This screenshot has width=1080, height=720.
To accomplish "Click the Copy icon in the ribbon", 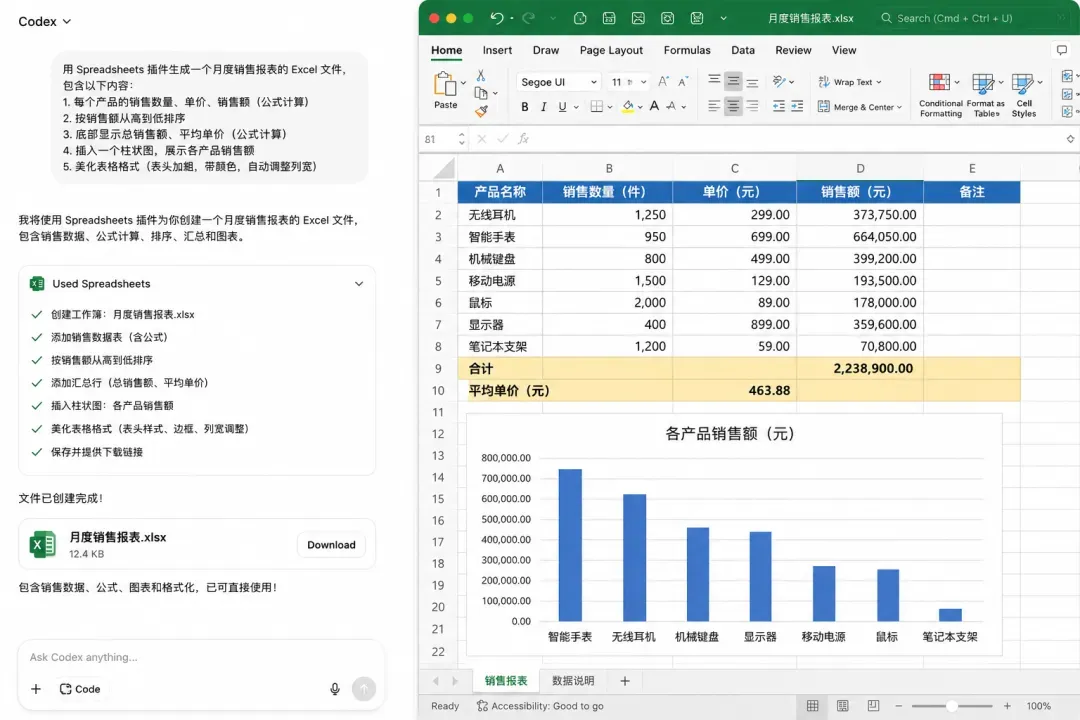I will [x=481, y=93].
